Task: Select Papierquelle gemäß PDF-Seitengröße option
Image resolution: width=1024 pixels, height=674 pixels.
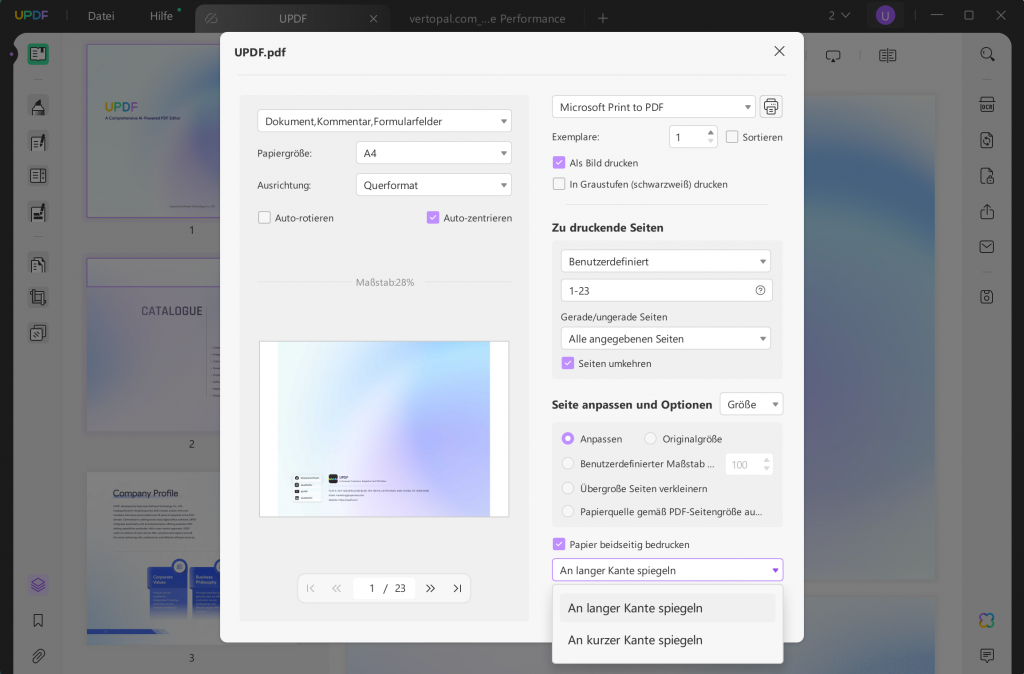Action: (568, 511)
